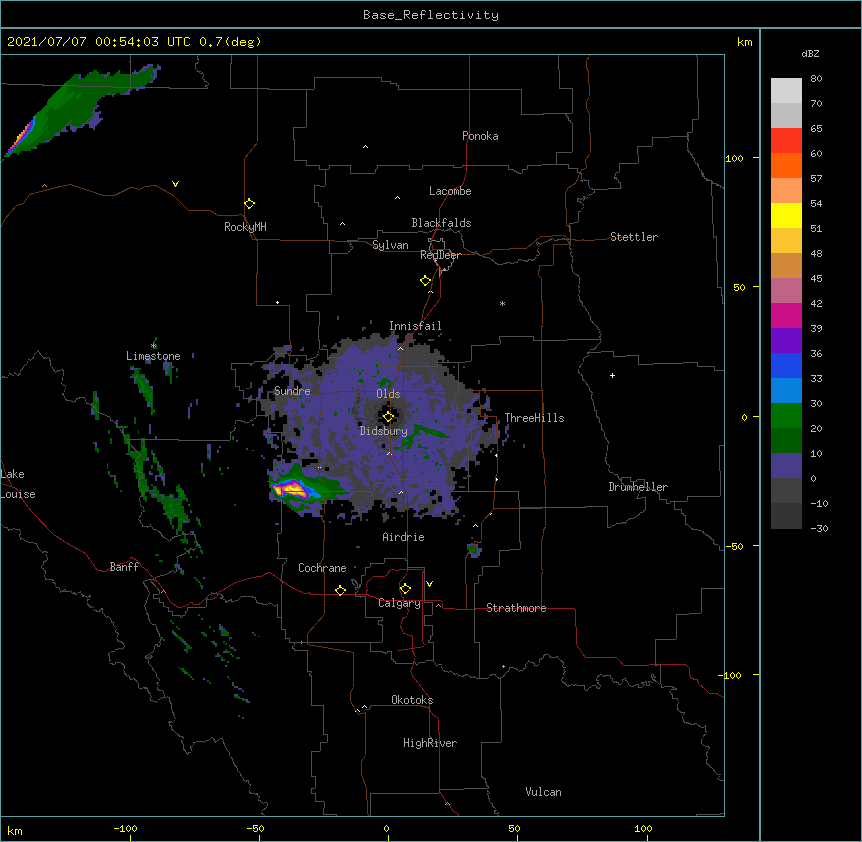Pick the purple 39 dBZ legend swatch
The image size is (862, 842).
click(x=786, y=340)
